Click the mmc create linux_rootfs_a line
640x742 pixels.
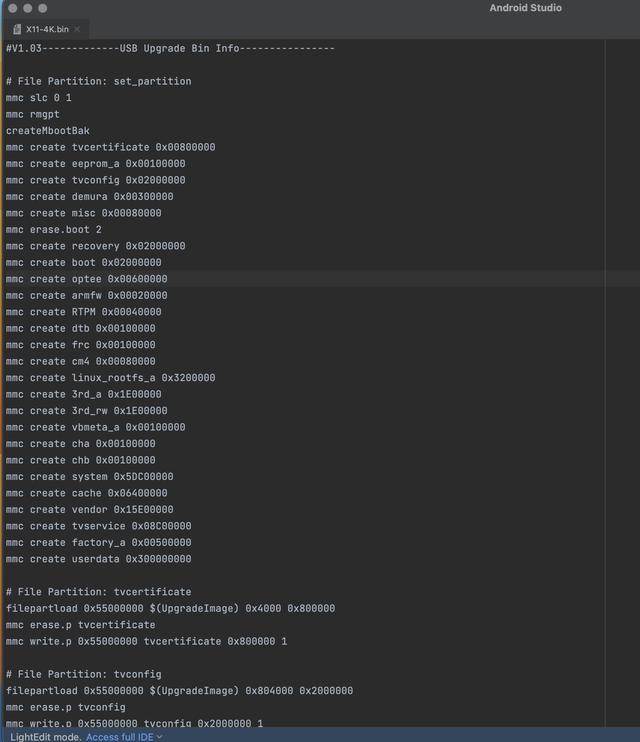tap(110, 378)
